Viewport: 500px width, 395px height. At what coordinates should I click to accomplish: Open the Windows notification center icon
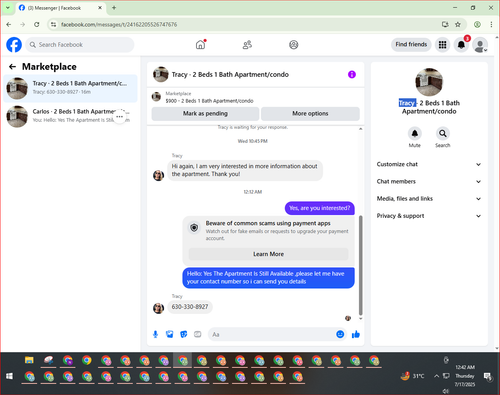click(x=488, y=376)
